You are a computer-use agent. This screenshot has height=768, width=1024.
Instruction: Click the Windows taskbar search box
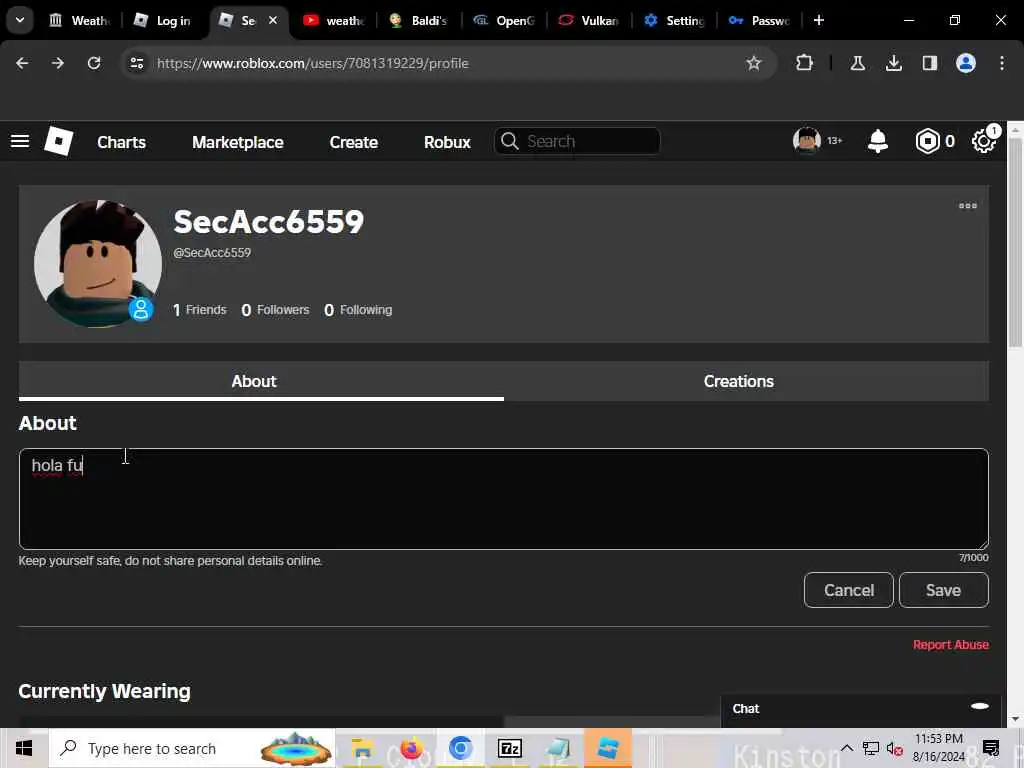[192, 748]
